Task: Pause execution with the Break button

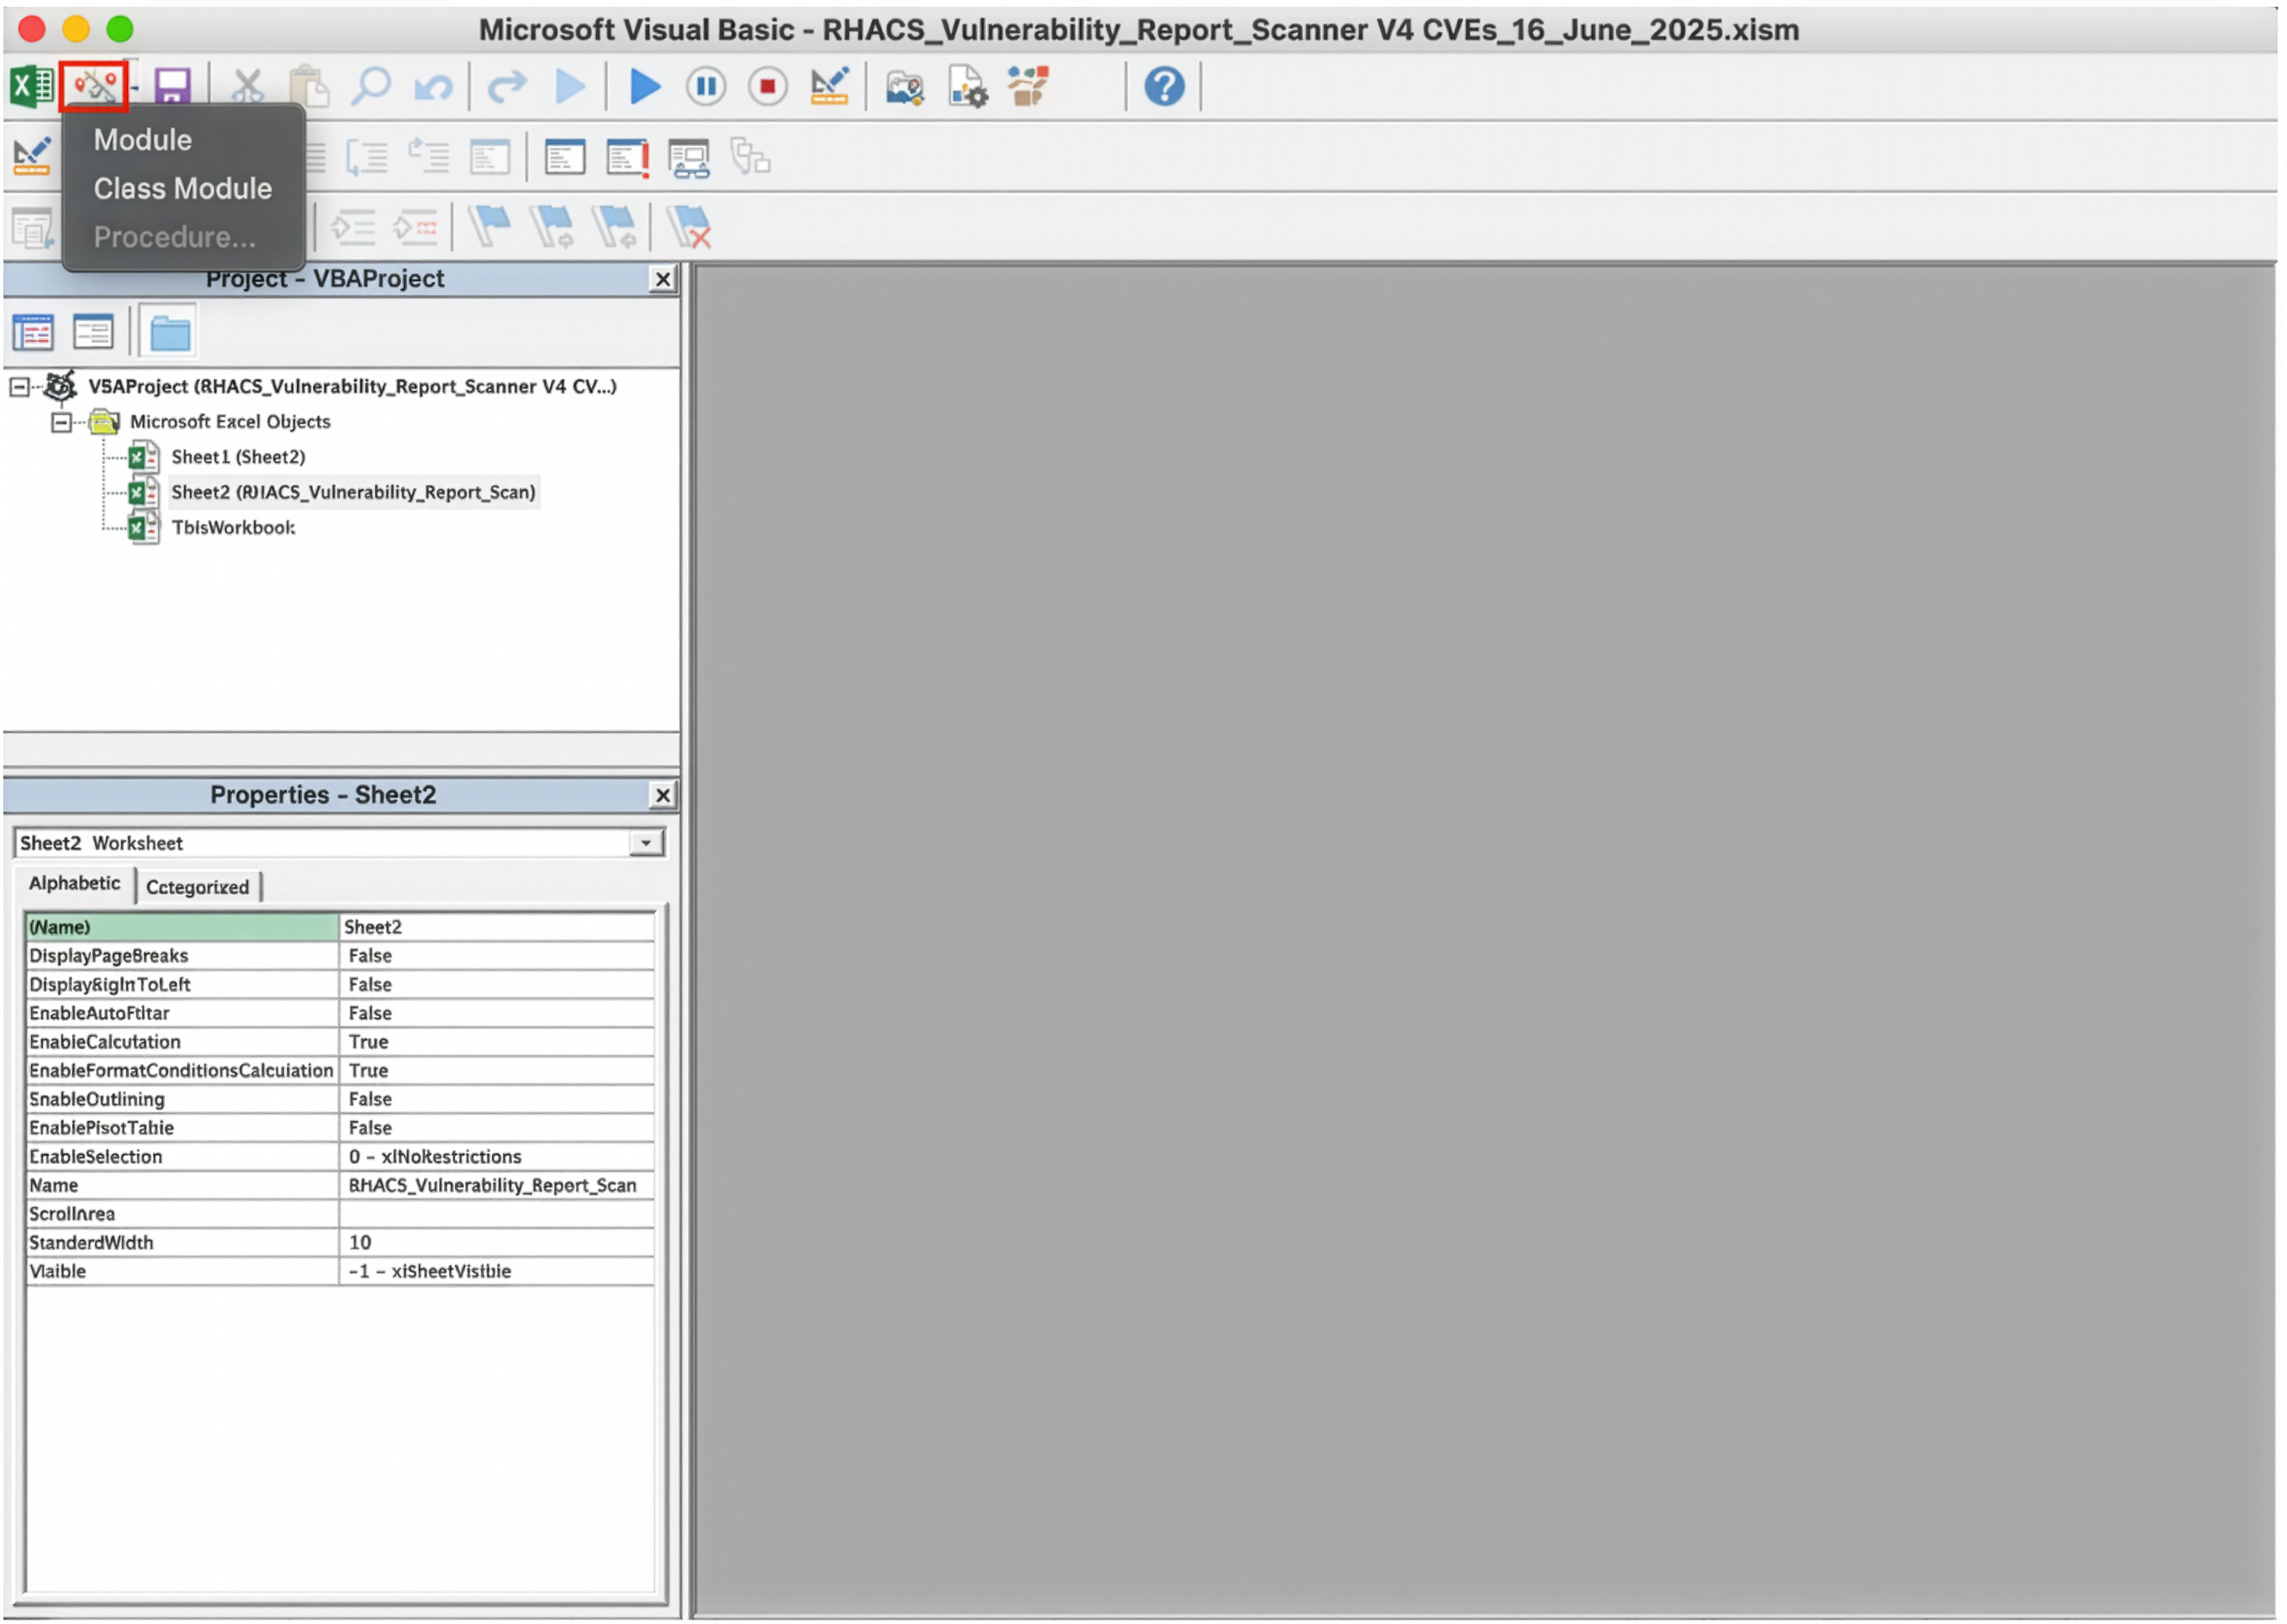Action: click(706, 87)
